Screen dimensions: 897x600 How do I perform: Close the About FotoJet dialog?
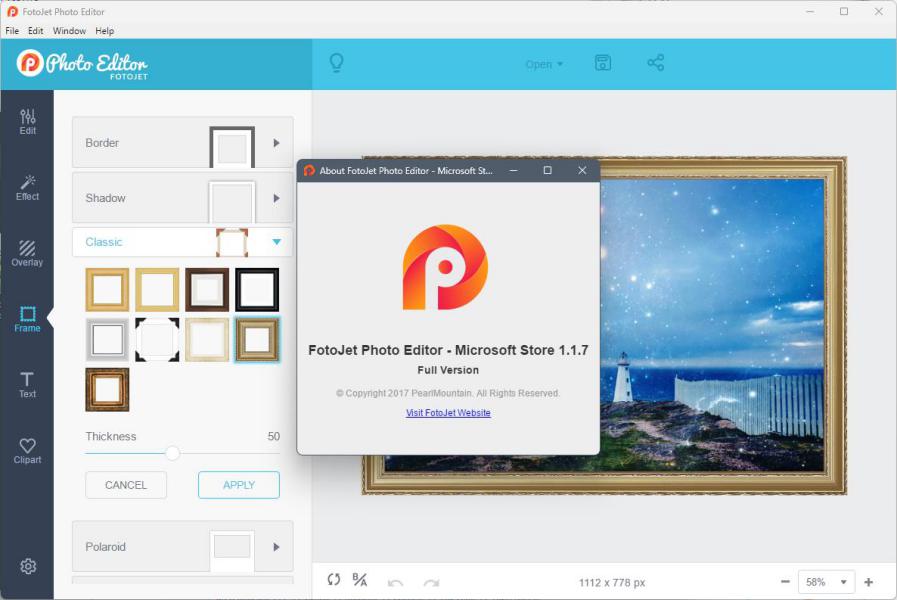tap(582, 170)
